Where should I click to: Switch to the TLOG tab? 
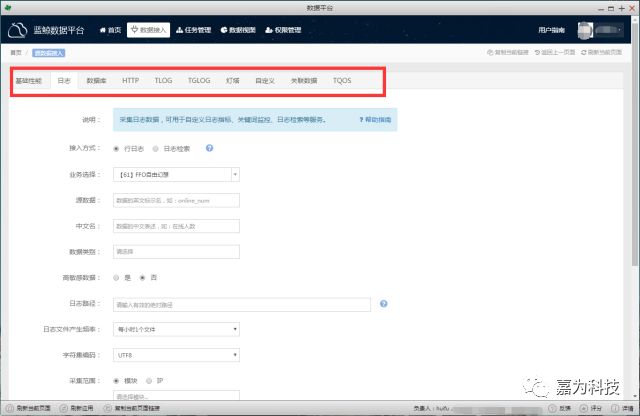tap(163, 81)
